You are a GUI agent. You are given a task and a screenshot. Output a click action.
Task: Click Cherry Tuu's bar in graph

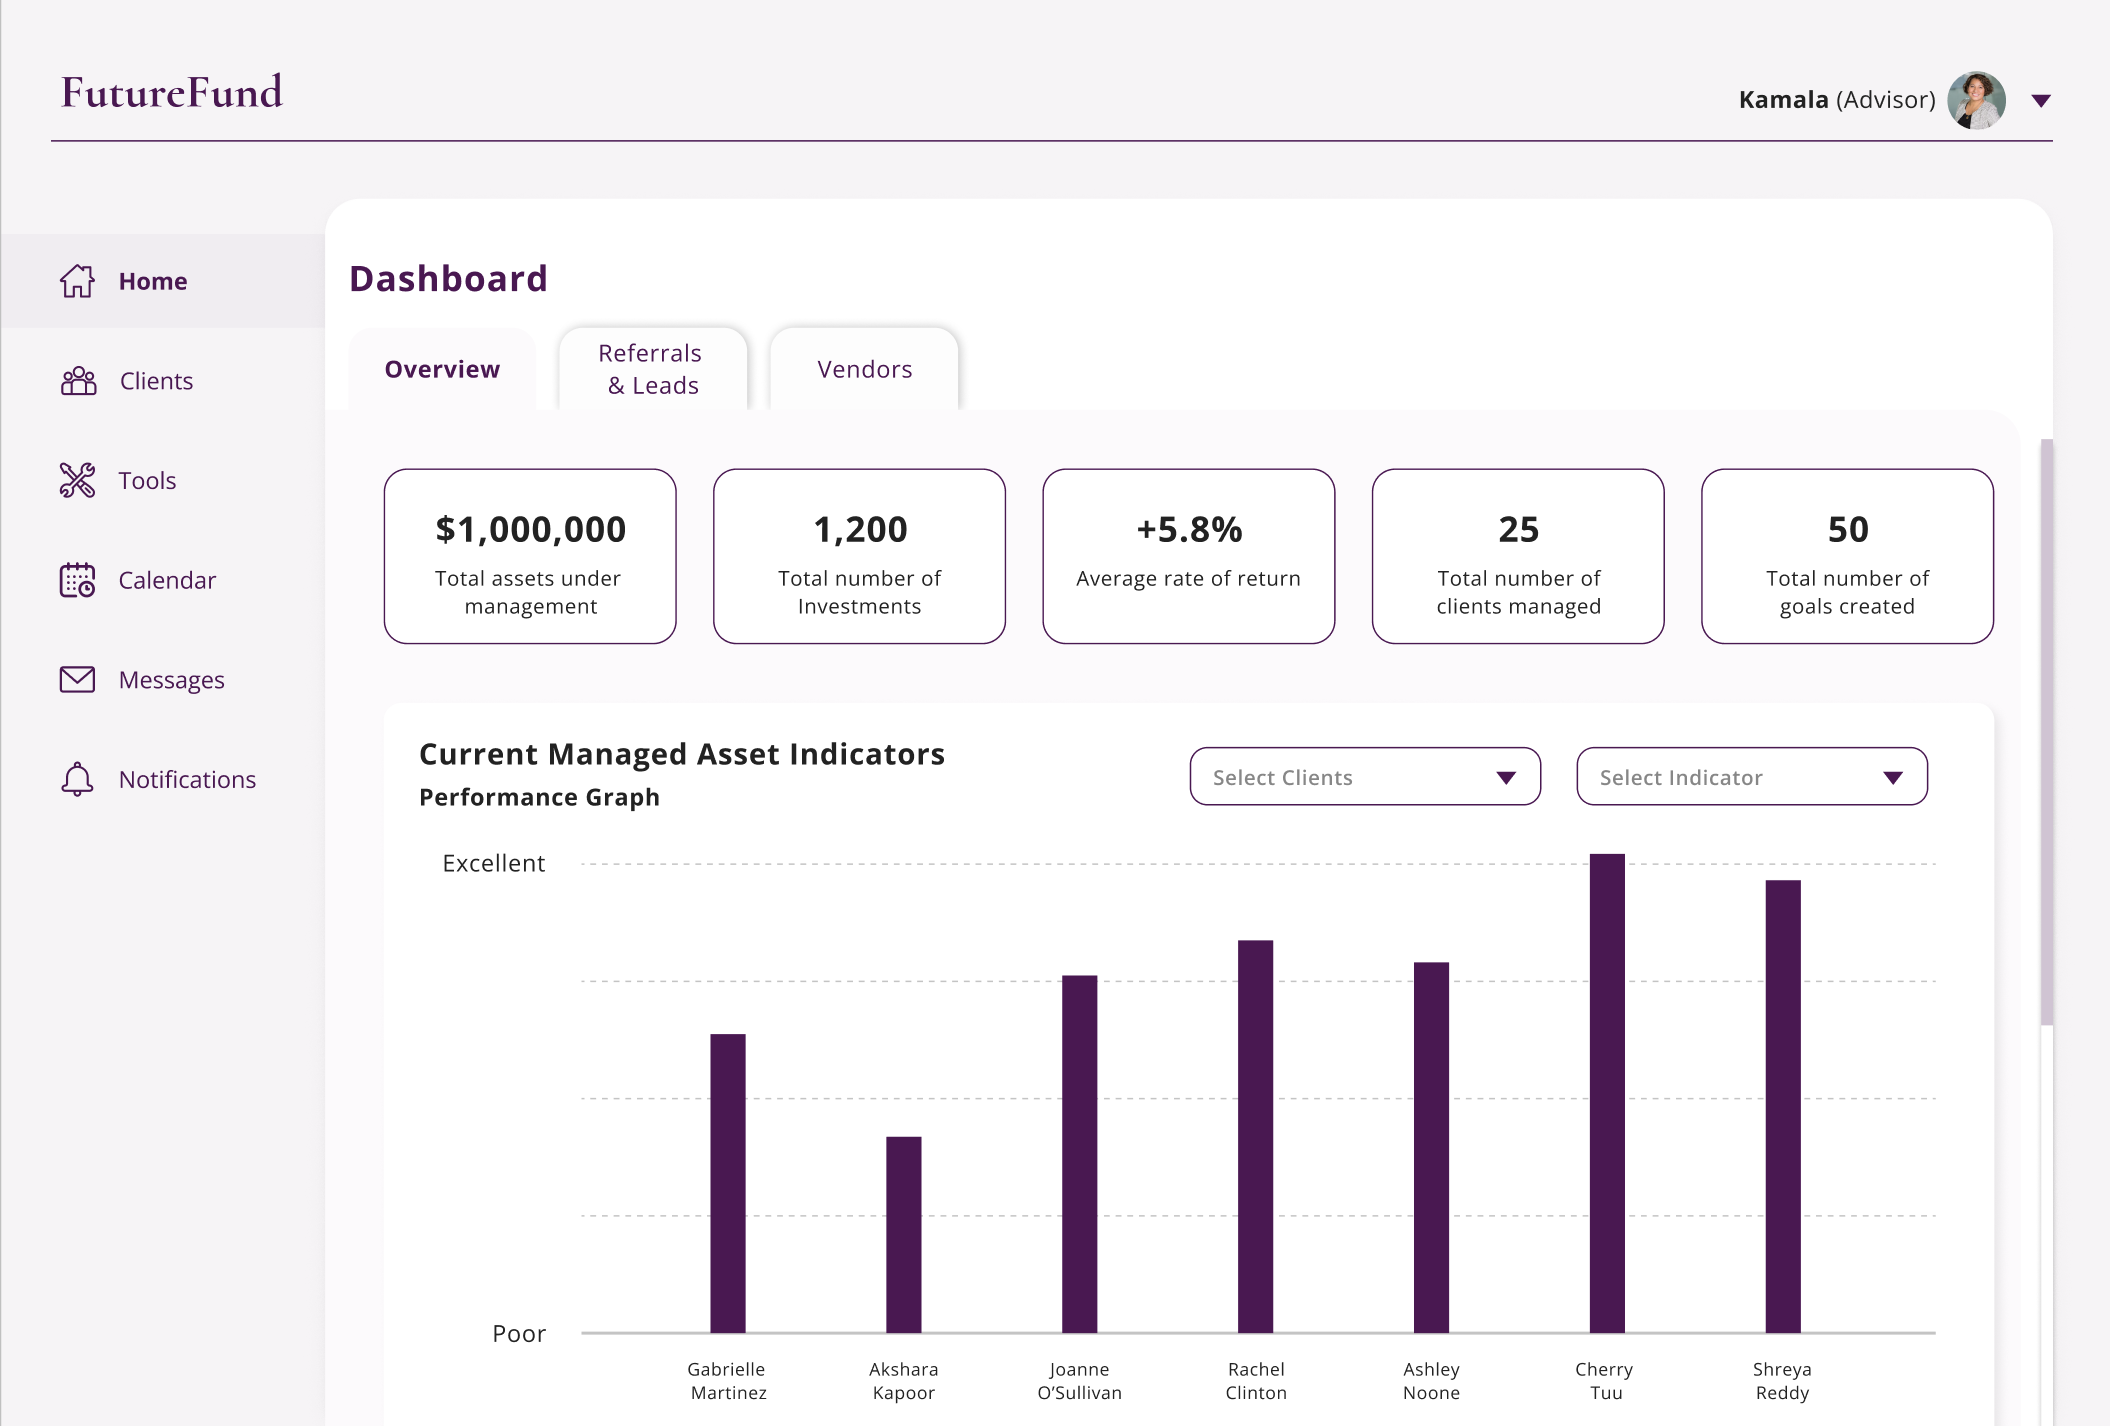1607,1093
